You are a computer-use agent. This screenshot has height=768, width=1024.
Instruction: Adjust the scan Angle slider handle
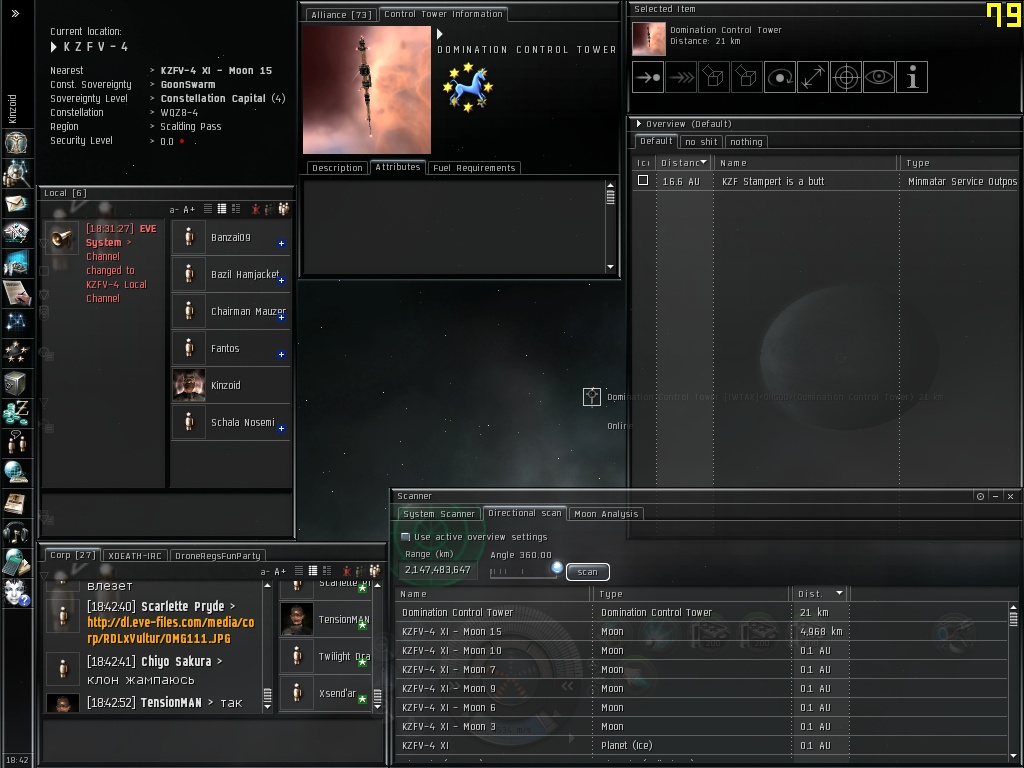(557, 568)
